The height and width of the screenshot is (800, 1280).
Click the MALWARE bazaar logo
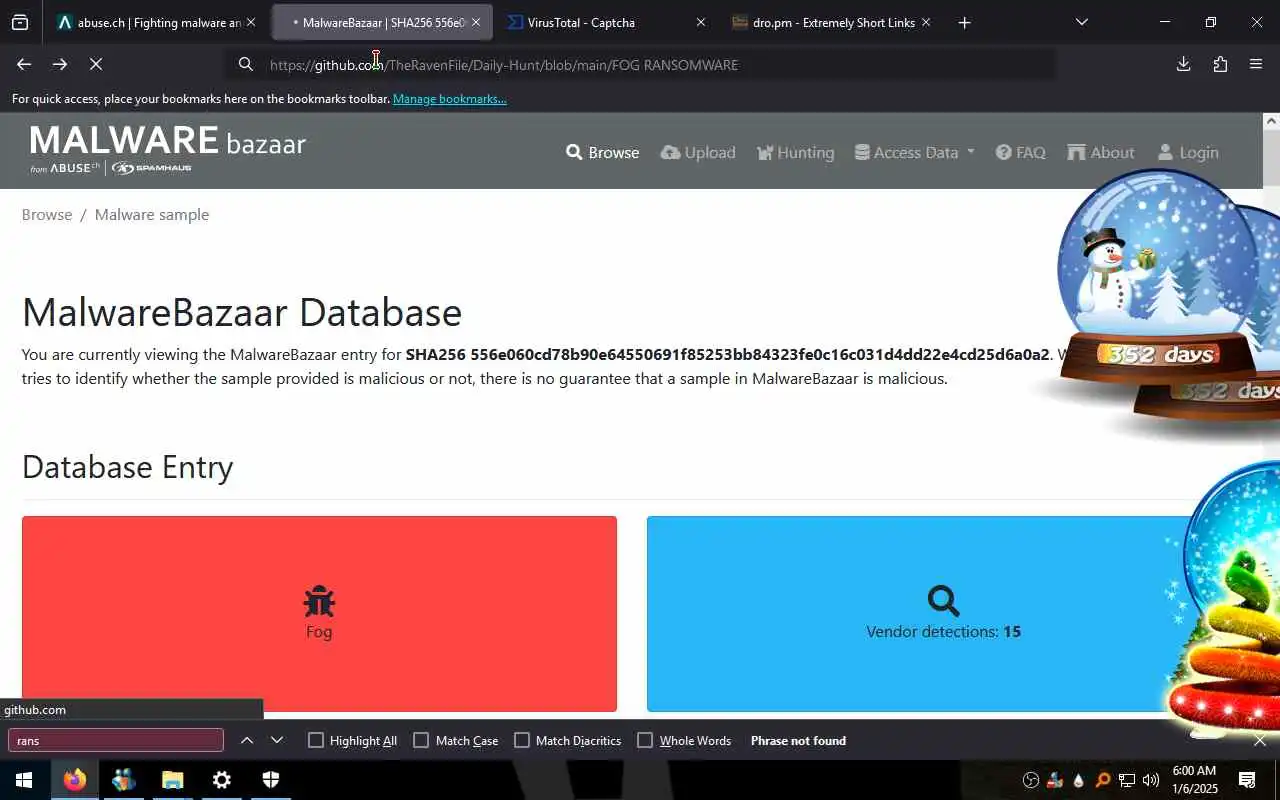coord(168,150)
